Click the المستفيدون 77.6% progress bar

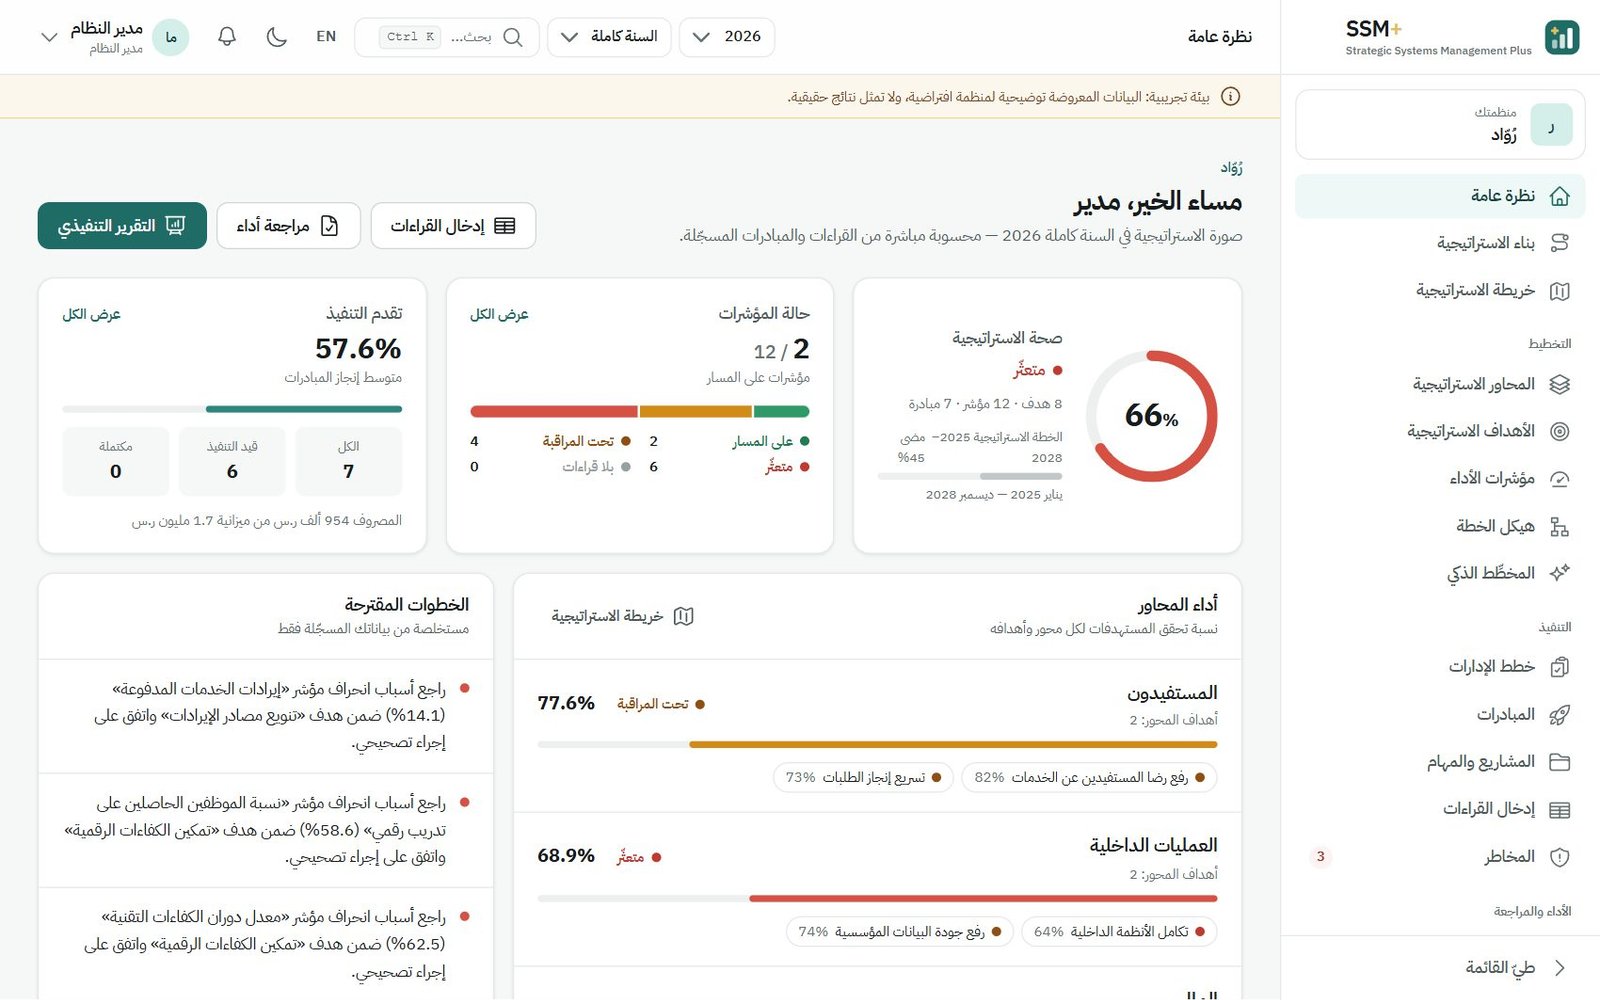tap(877, 744)
